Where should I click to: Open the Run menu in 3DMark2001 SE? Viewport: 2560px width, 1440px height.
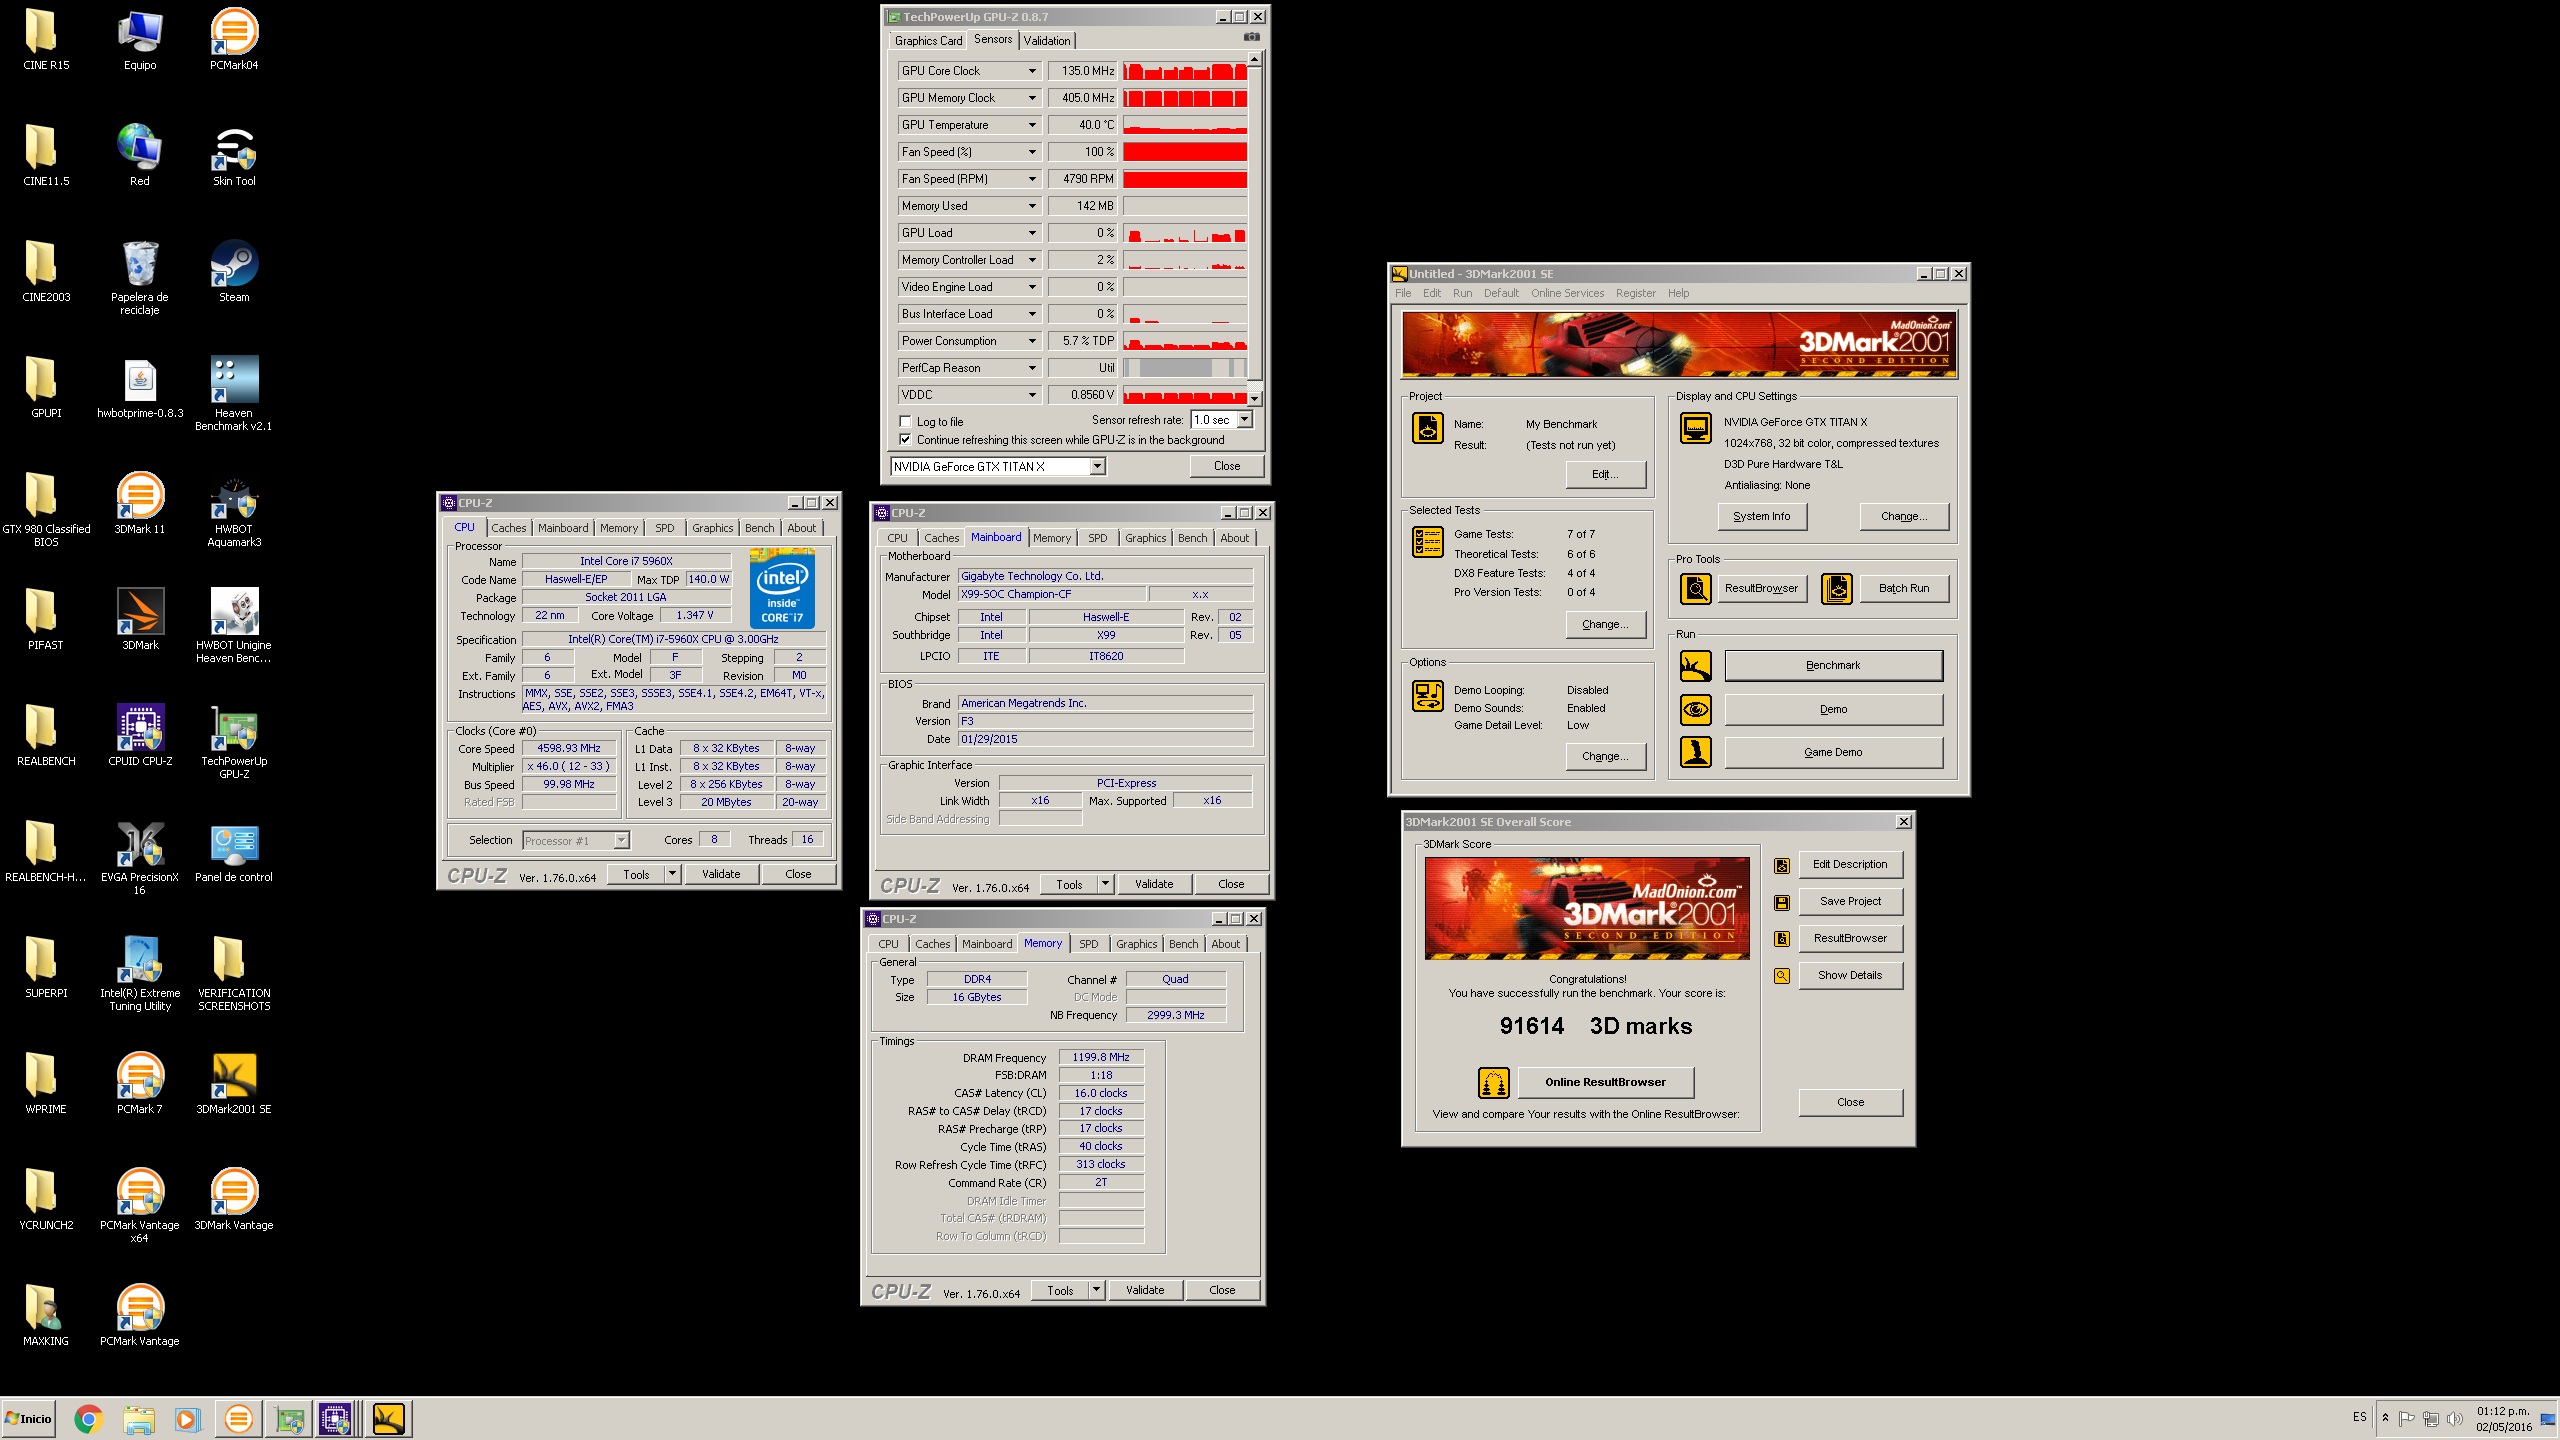(1462, 293)
